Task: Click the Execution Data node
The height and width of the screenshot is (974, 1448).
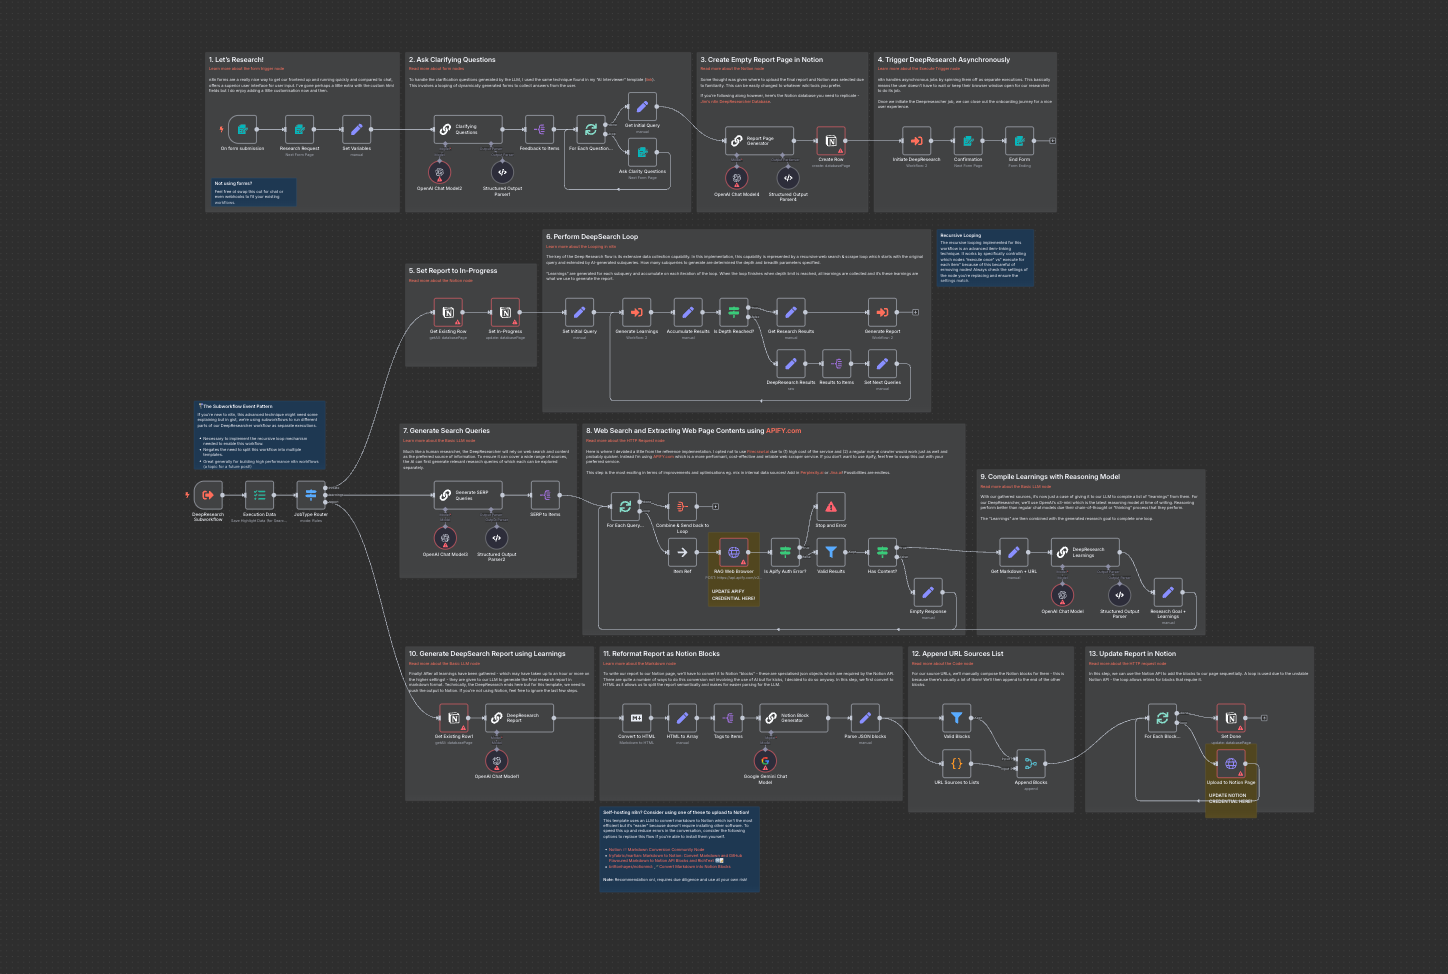Action: [259, 495]
